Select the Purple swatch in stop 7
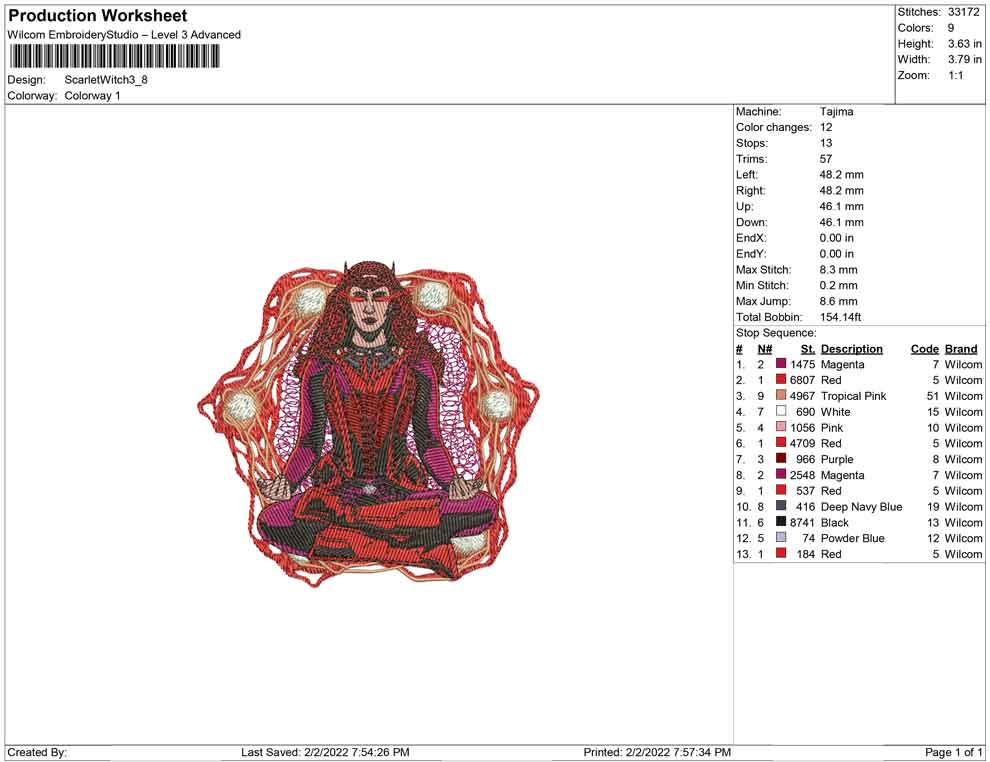The height and width of the screenshot is (762, 990). [781, 458]
